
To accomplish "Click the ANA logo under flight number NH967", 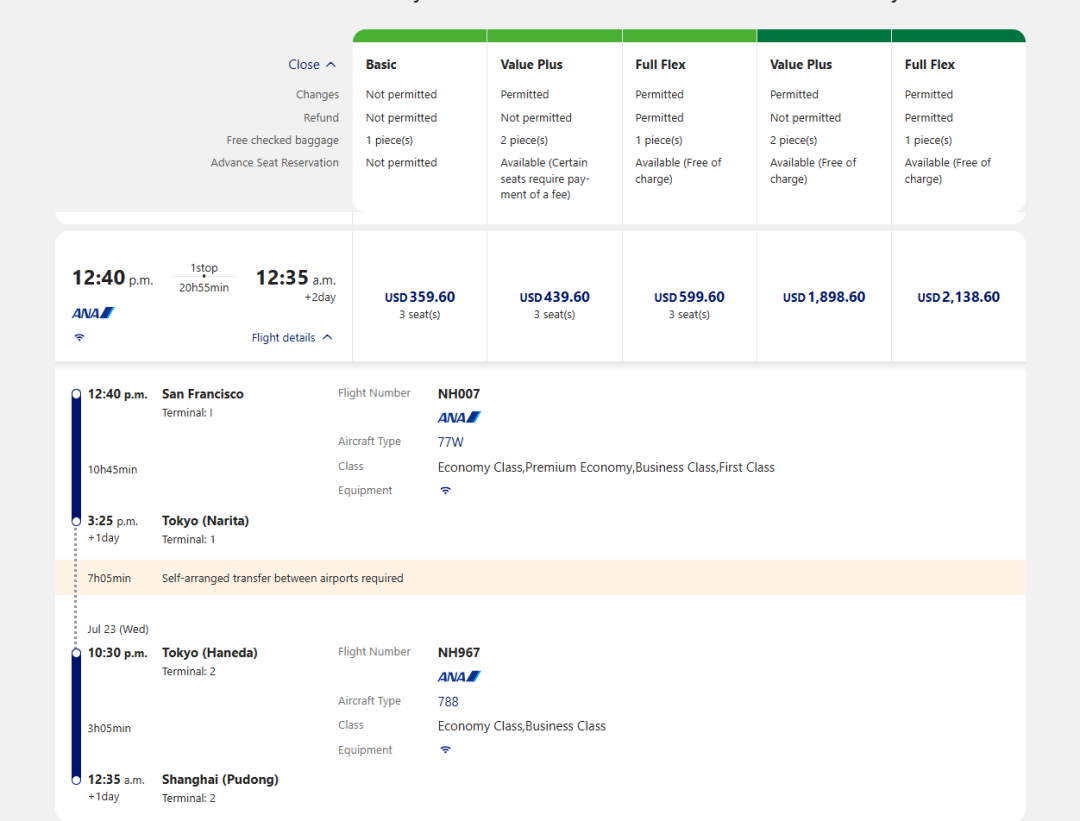I will [459, 677].
